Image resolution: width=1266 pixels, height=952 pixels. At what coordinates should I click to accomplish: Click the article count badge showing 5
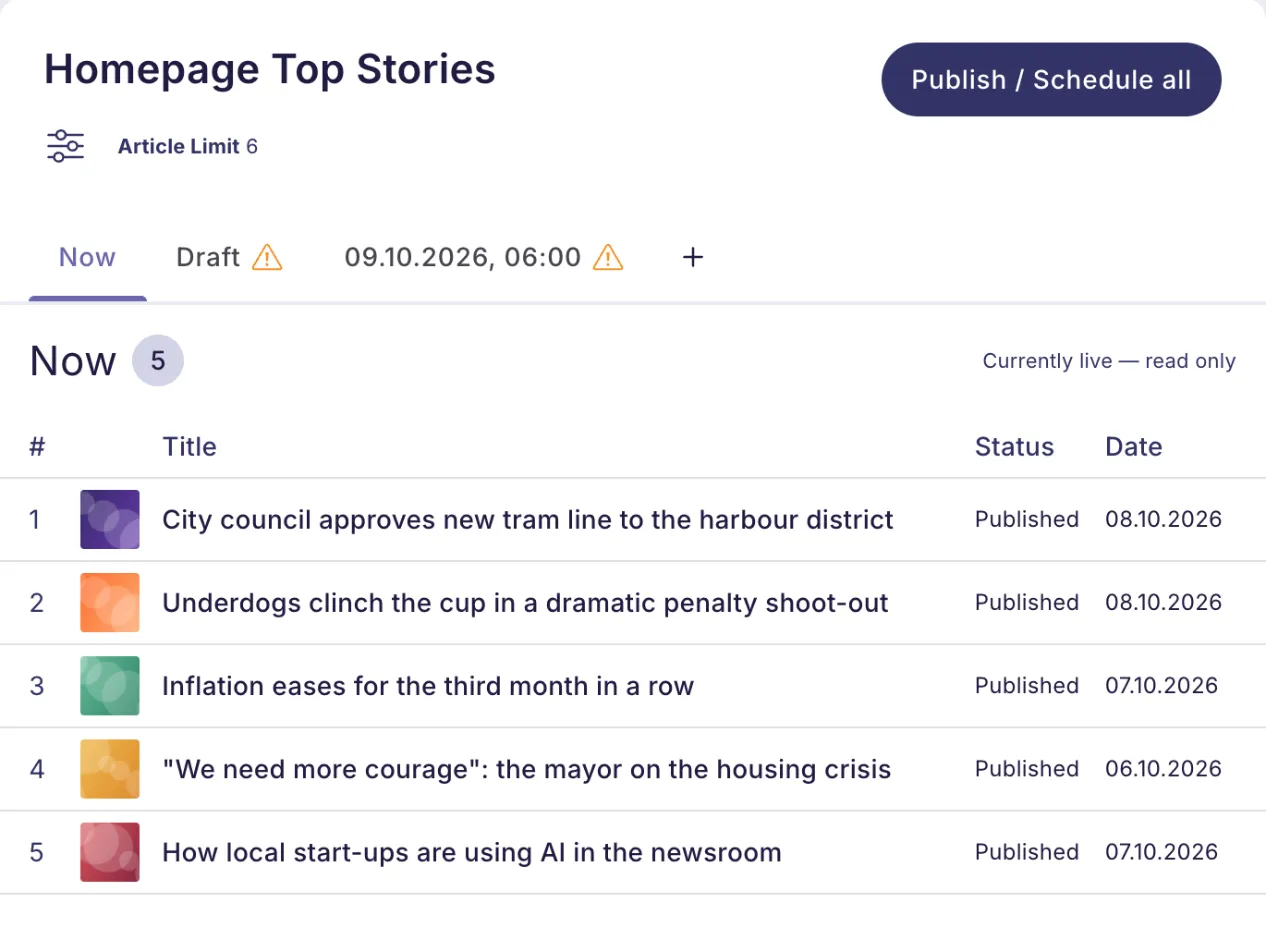click(158, 361)
